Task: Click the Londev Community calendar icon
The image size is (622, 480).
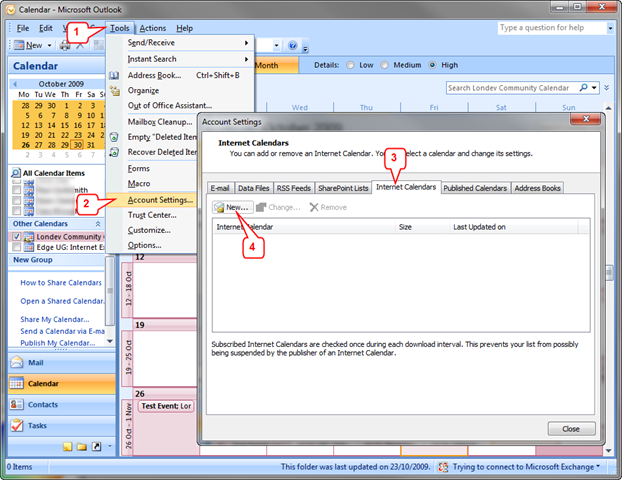Action: point(29,237)
